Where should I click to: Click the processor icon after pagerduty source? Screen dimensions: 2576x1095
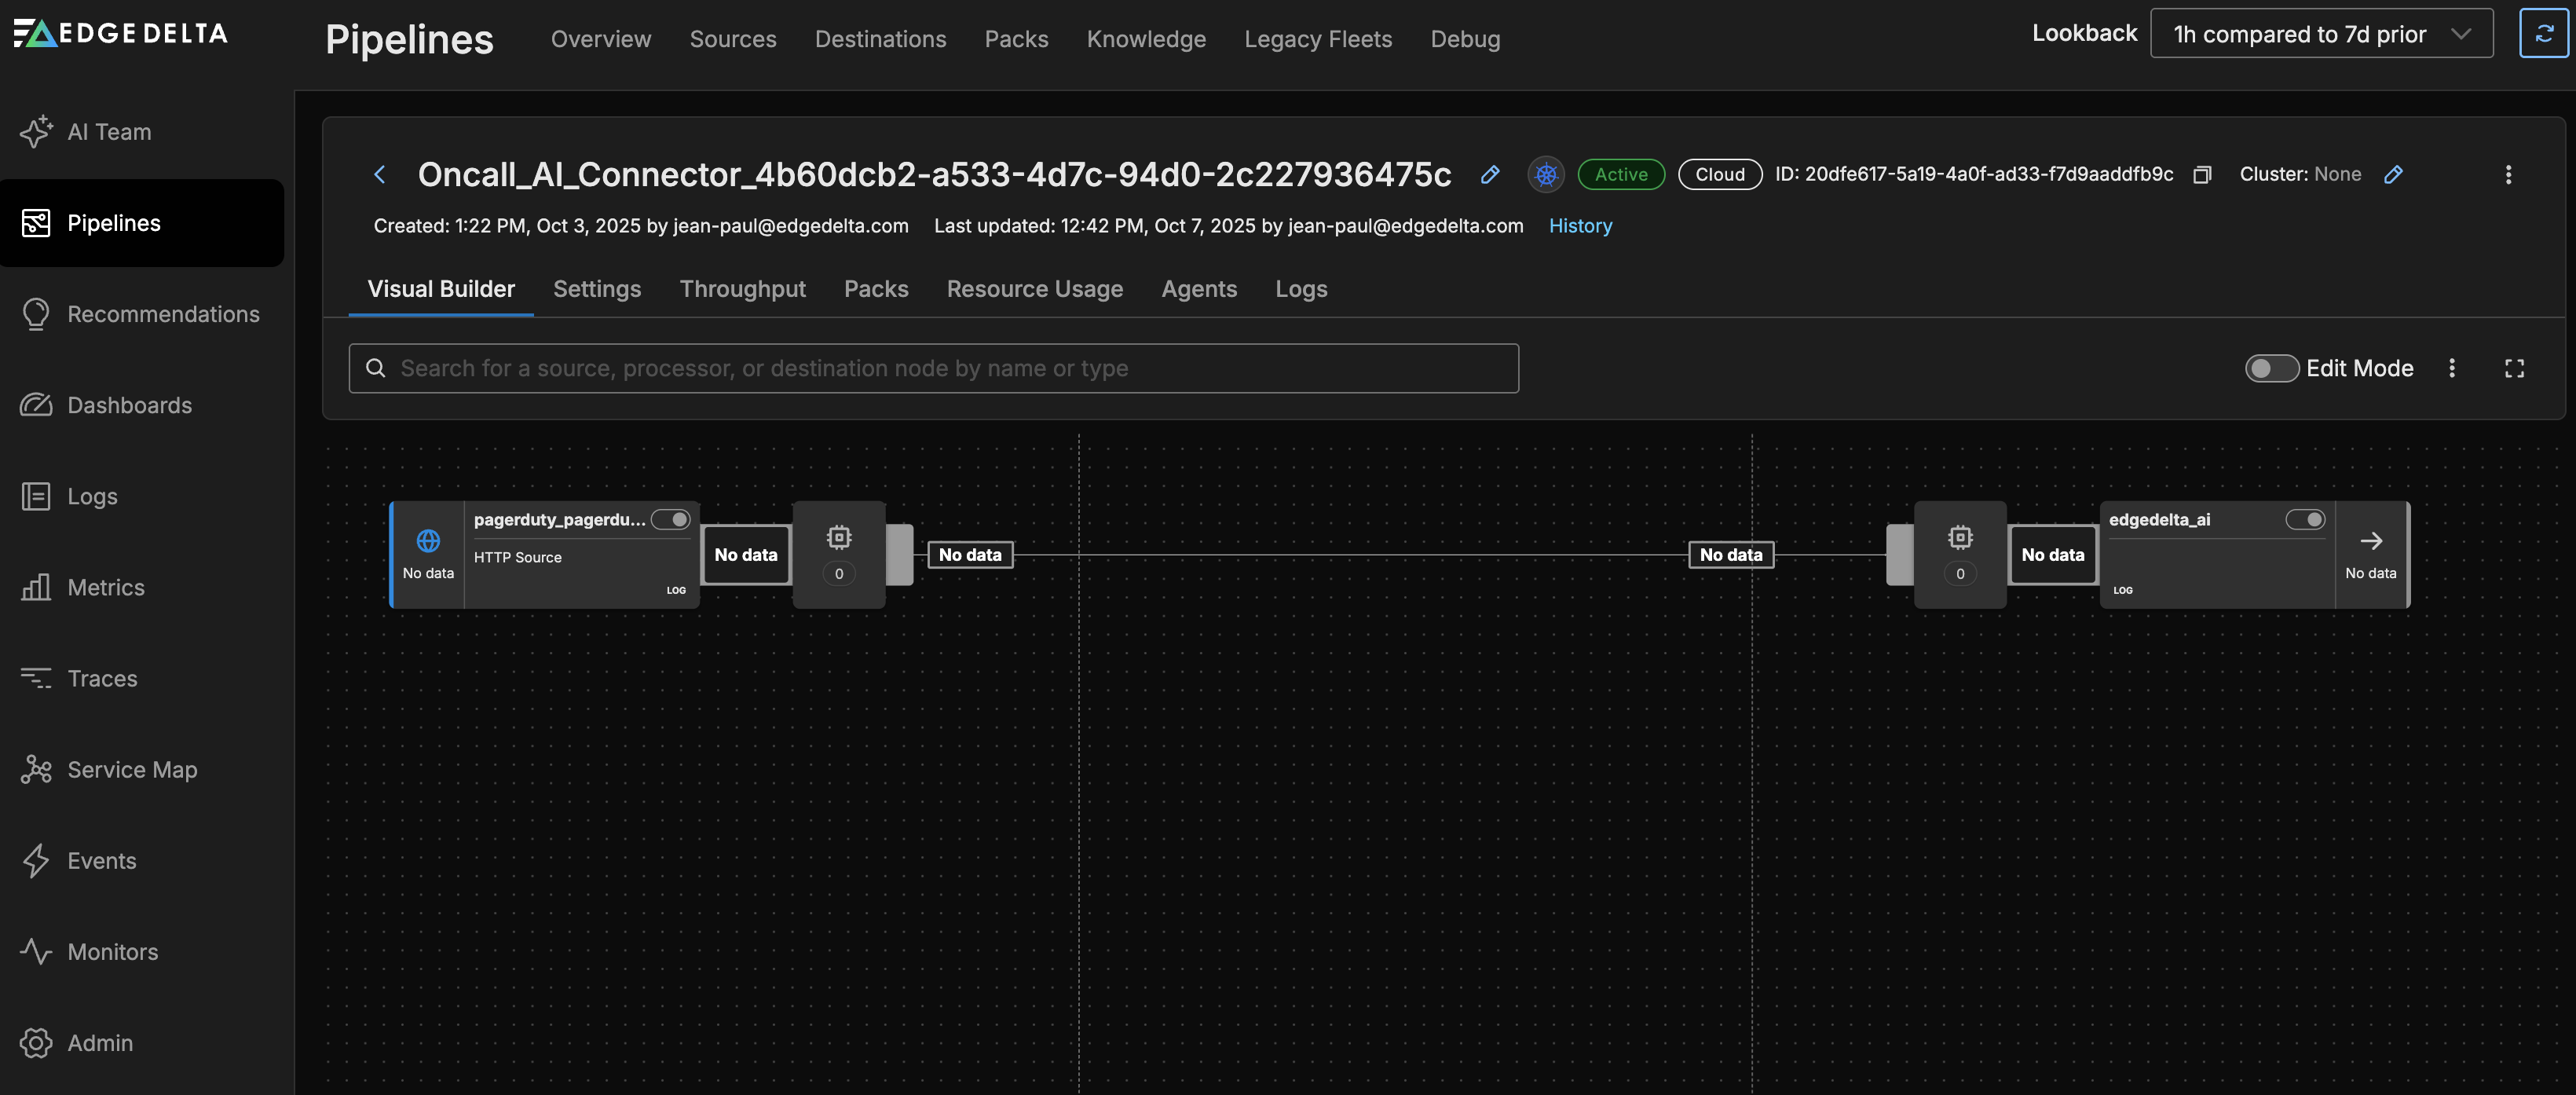click(x=838, y=539)
